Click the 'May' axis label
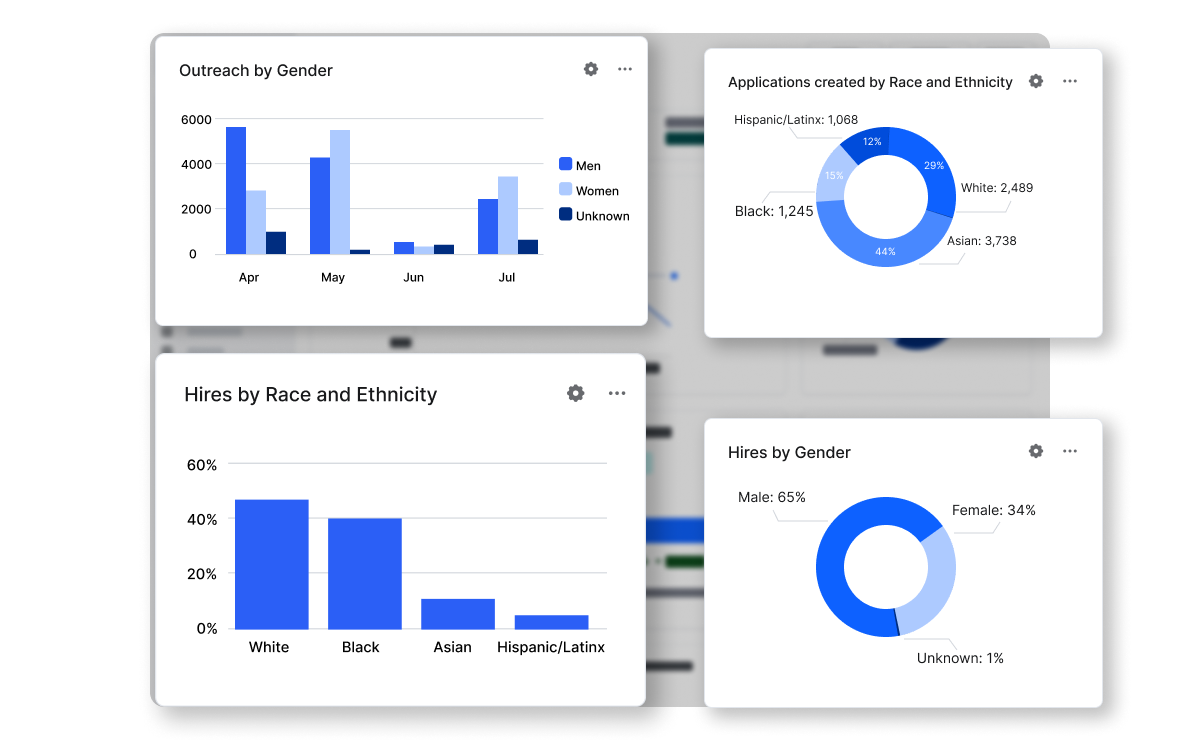 coord(333,277)
